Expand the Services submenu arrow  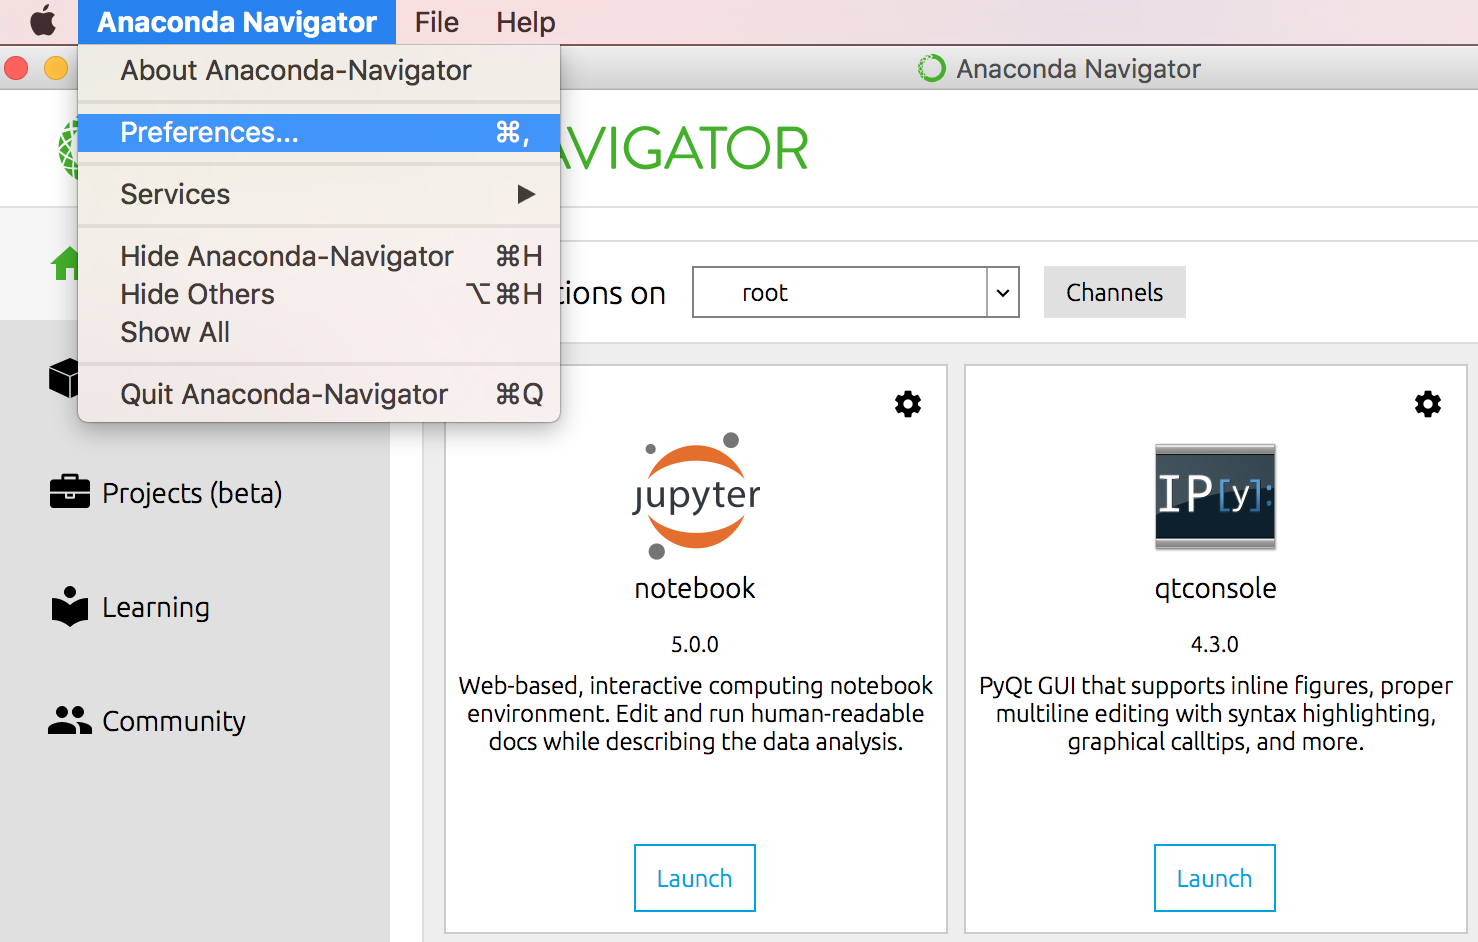point(526,194)
